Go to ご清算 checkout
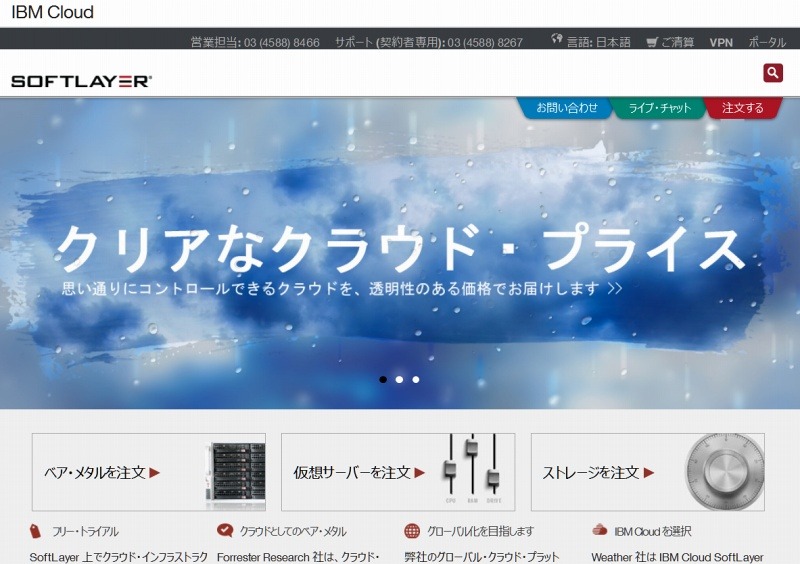The width and height of the screenshot is (800, 564). pos(678,42)
